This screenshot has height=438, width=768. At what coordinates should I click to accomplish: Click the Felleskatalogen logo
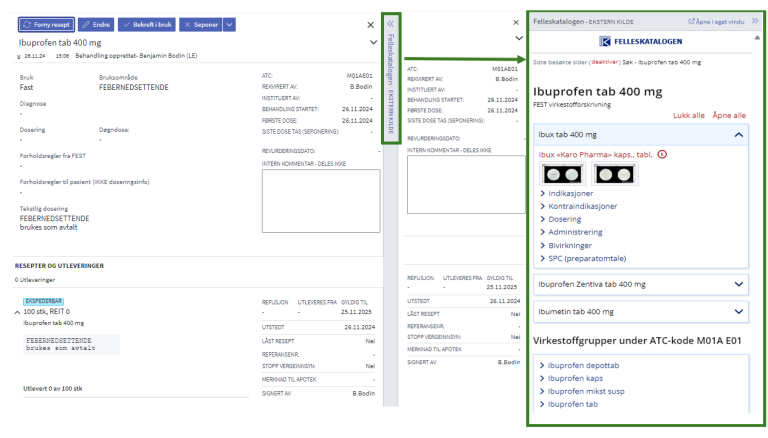(x=641, y=42)
